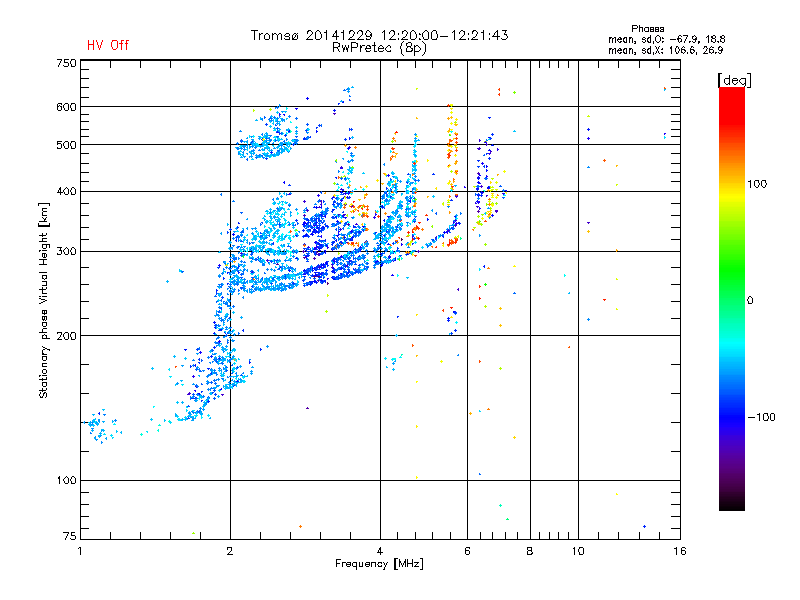Image resolution: width=800 pixels, height=600 pixels.
Task: Click the colorbar '0' tick label
Action: tap(750, 300)
